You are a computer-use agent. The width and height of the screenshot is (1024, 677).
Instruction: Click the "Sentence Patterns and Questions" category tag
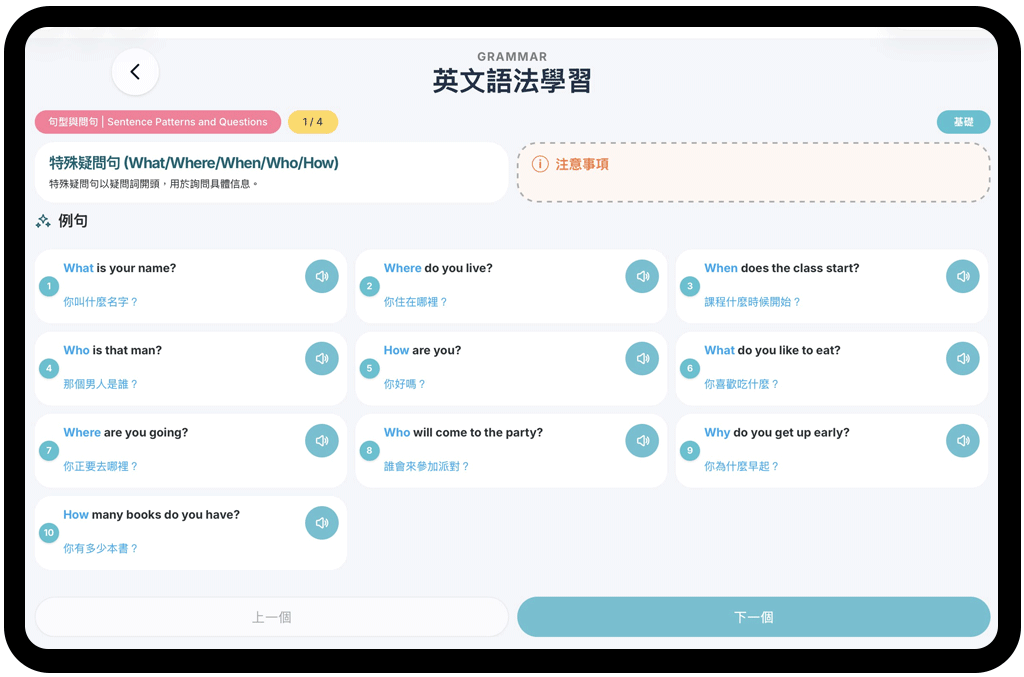pyautogui.click(x=158, y=122)
